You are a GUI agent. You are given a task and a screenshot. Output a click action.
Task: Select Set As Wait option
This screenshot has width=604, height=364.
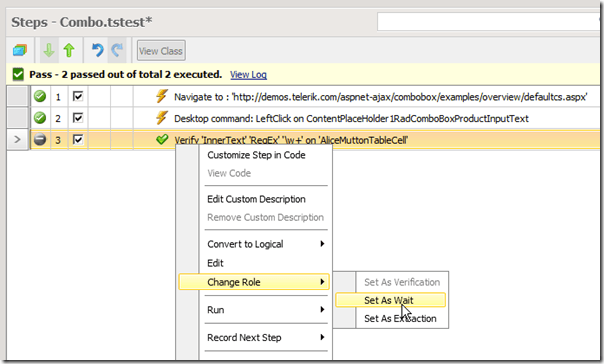point(391,300)
